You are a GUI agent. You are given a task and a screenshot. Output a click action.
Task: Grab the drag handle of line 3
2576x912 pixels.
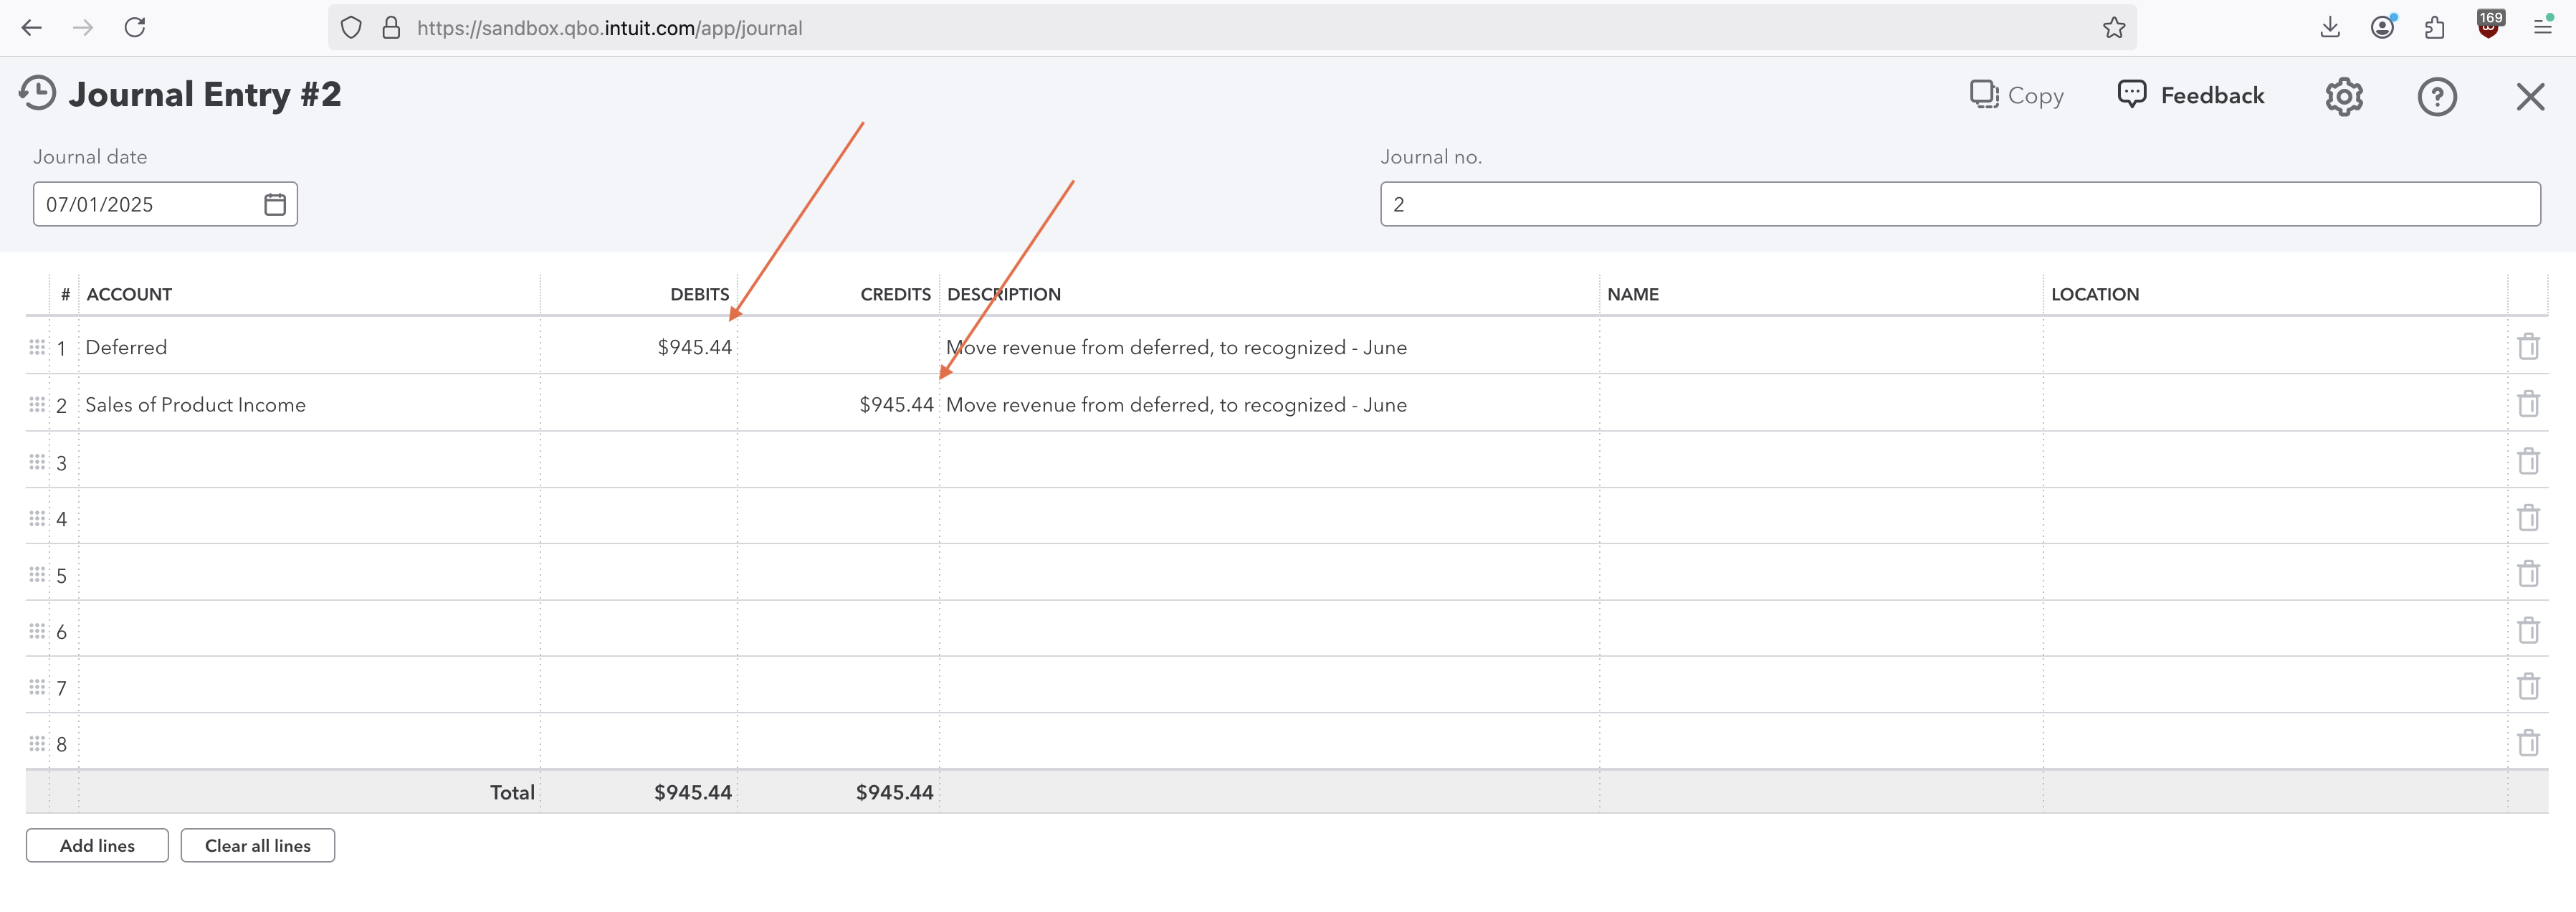tap(37, 461)
